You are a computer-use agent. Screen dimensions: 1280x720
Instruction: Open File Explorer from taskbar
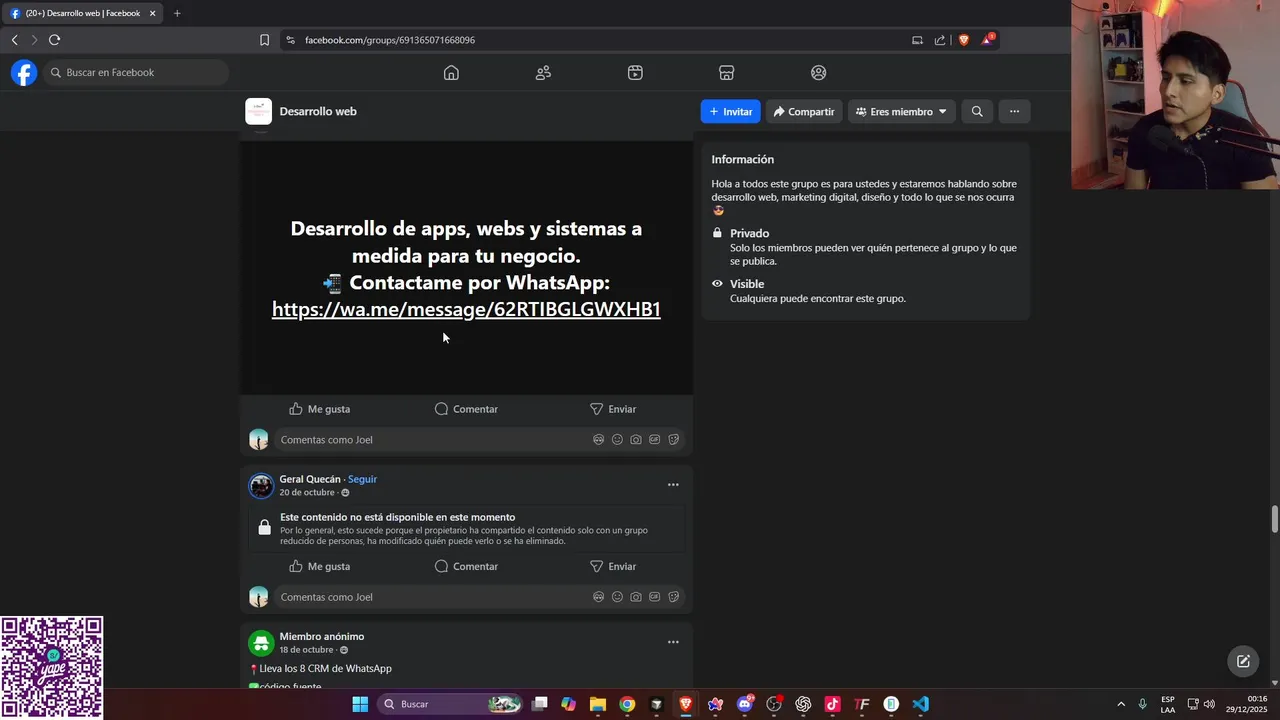[598, 704]
